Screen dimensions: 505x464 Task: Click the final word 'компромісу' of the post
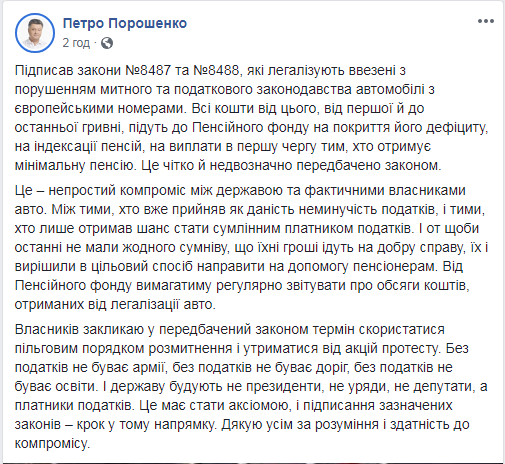(x=52, y=444)
